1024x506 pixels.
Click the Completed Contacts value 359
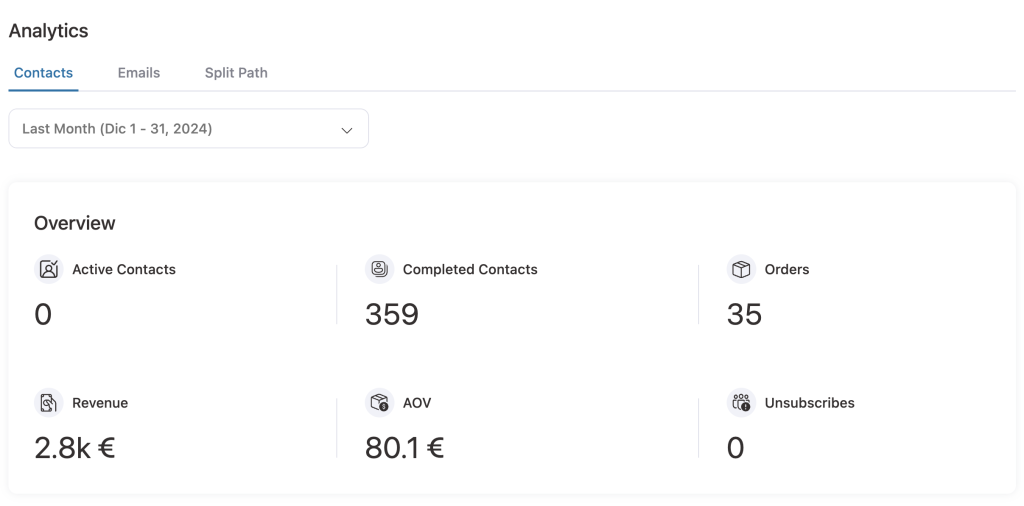point(392,315)
